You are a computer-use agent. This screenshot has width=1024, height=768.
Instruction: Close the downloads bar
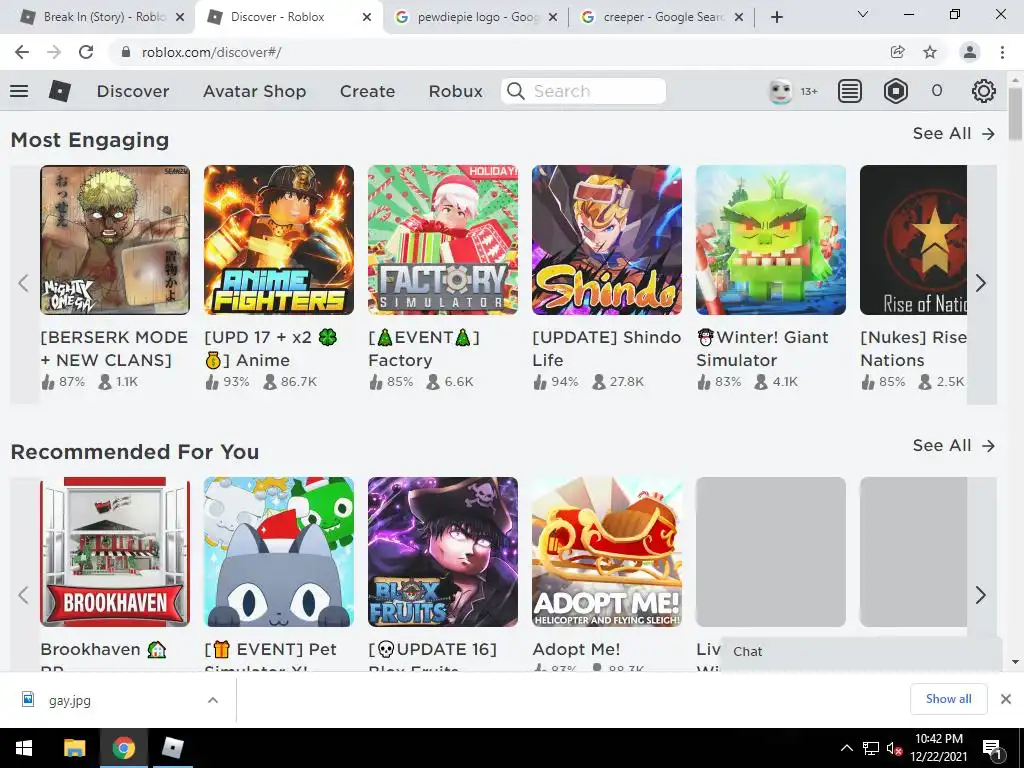[x=1006, y=699]
